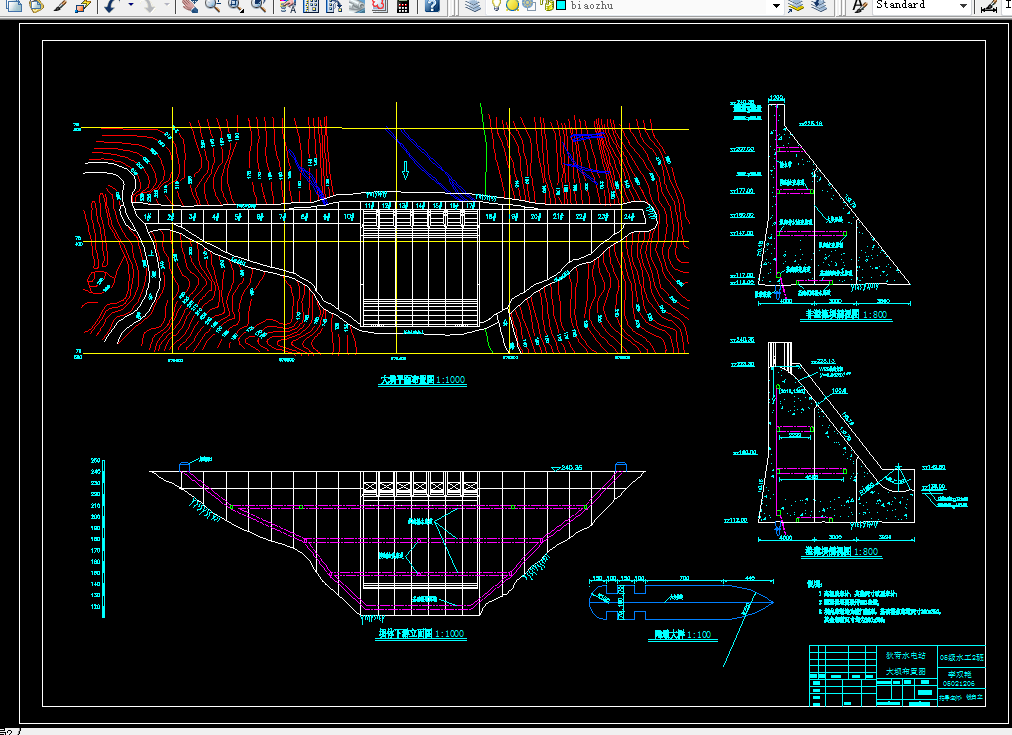Image resolution: width=1012 pixels, height=735 pixels.
Task: Open the Zoom Window flyout tool
Action: coord(236,6)
